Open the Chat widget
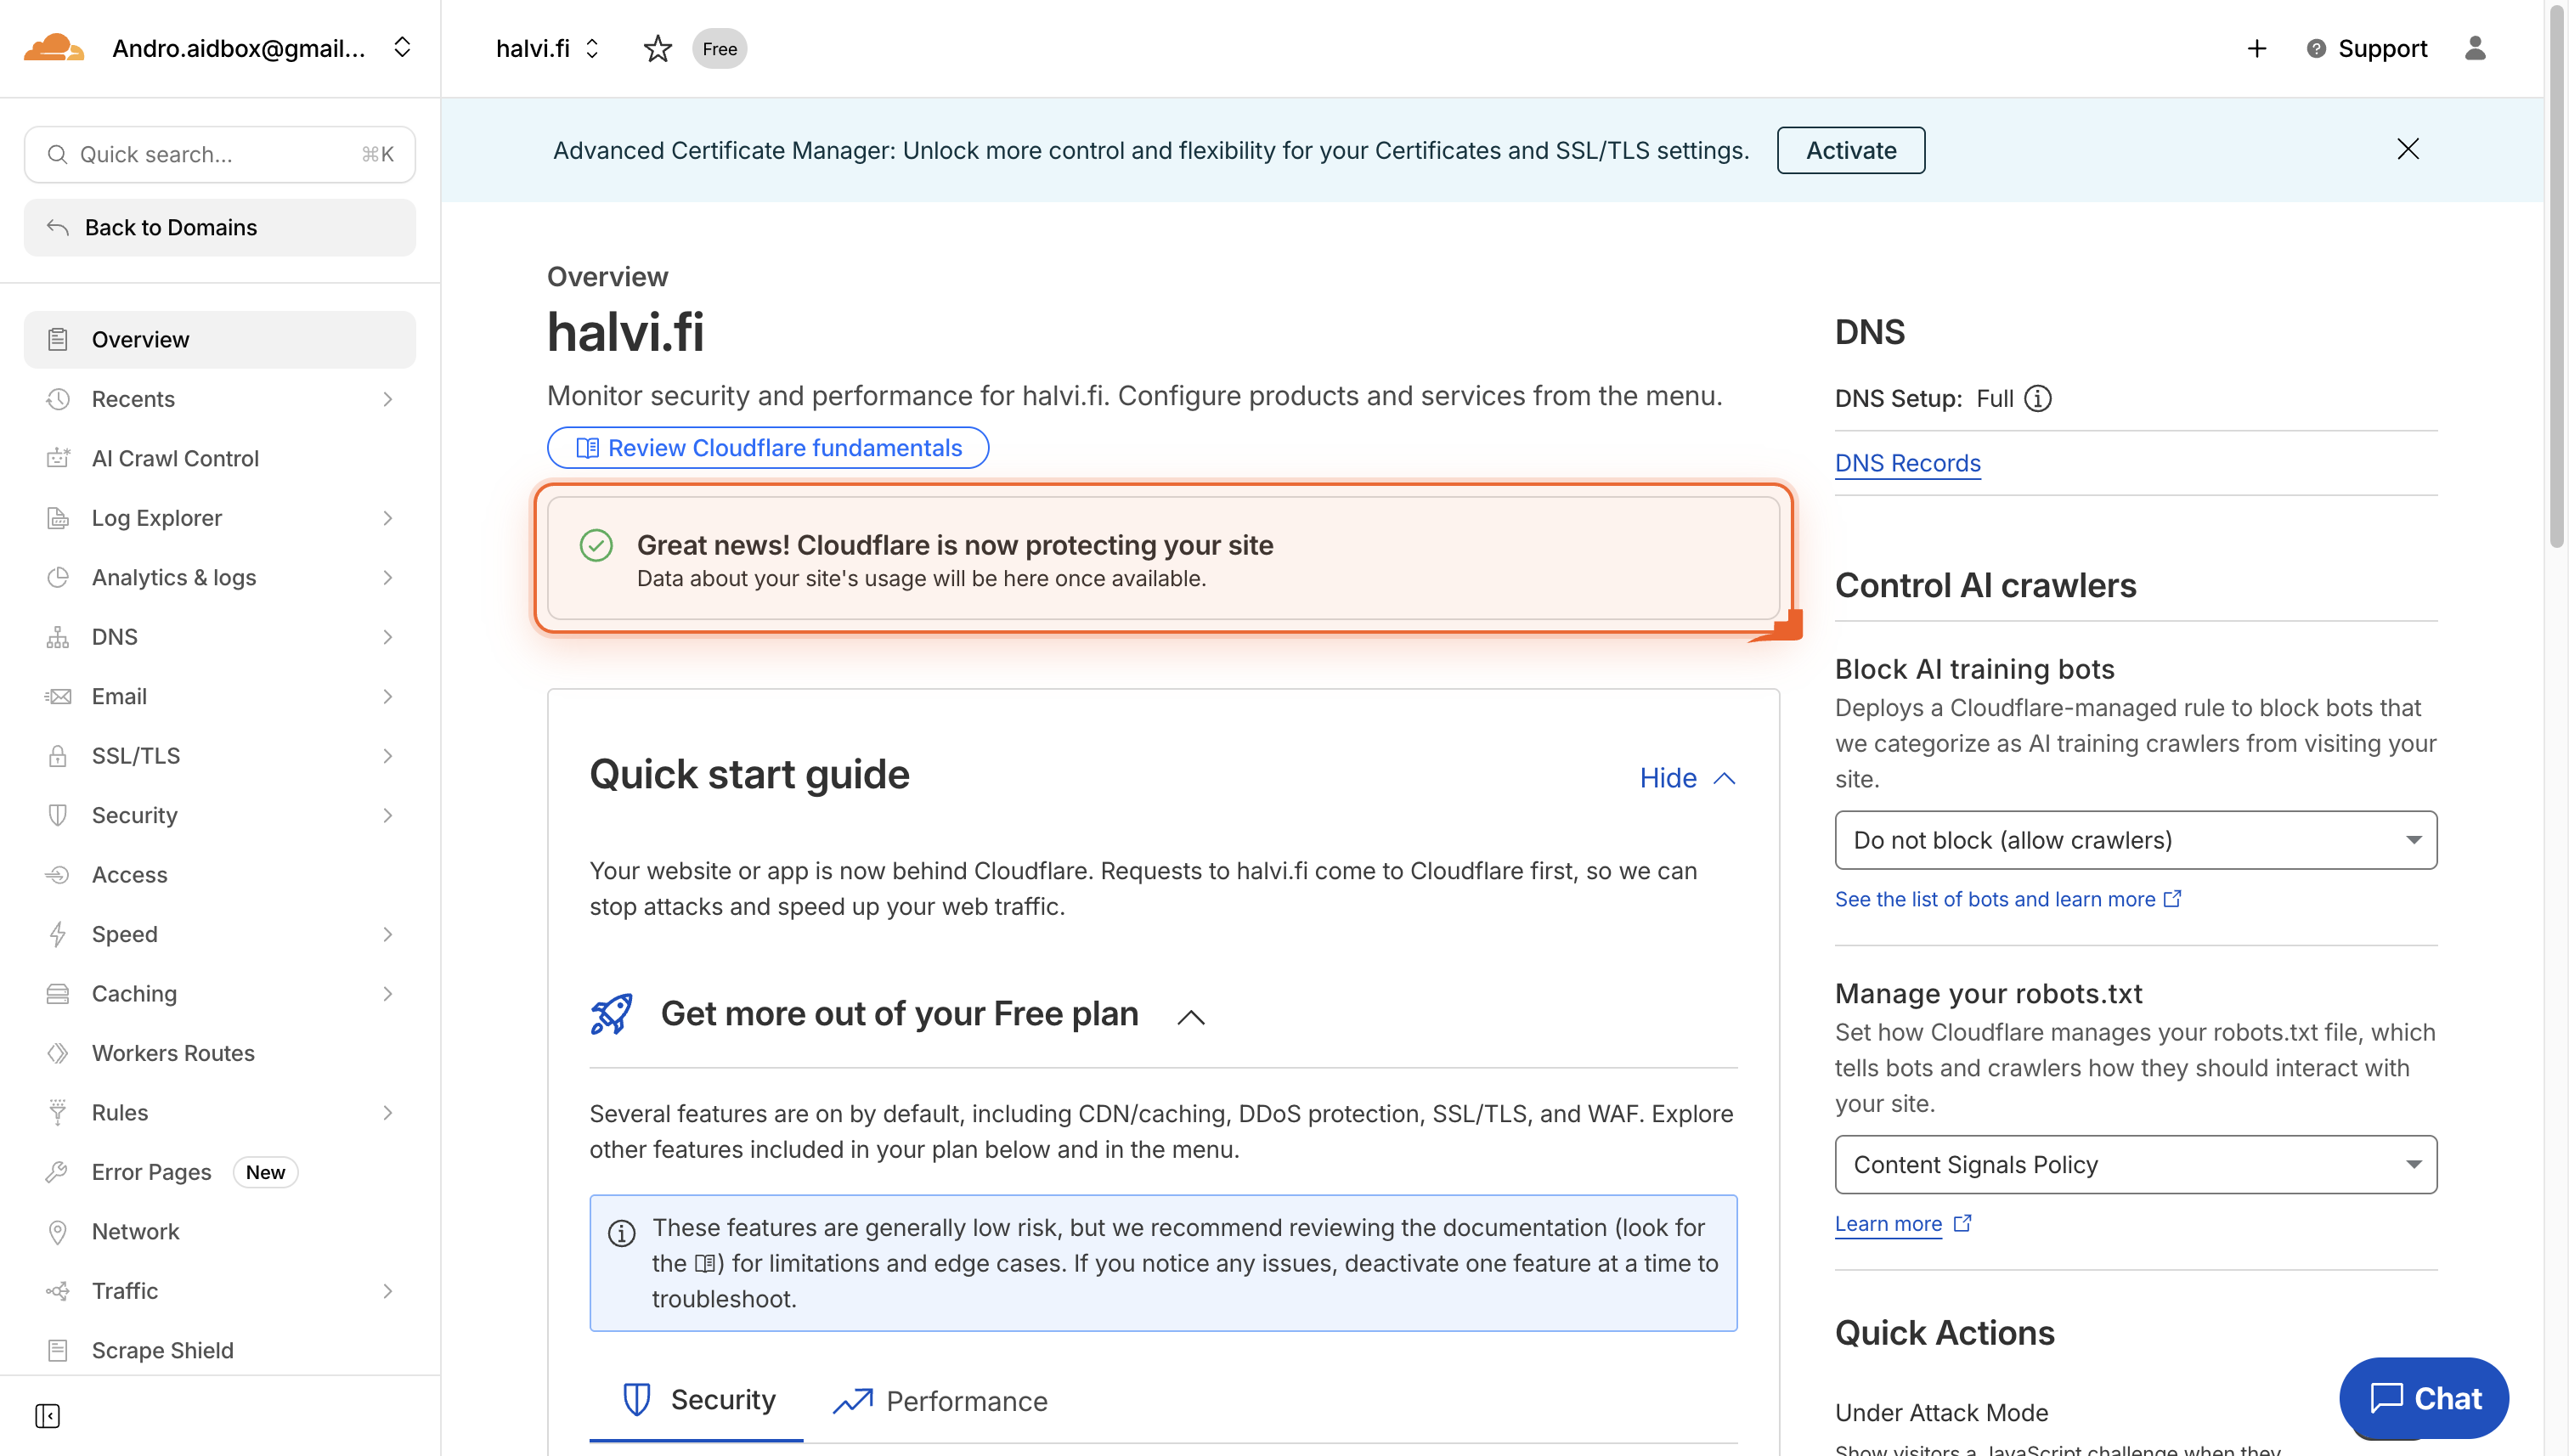 tap(2423, 1398)
